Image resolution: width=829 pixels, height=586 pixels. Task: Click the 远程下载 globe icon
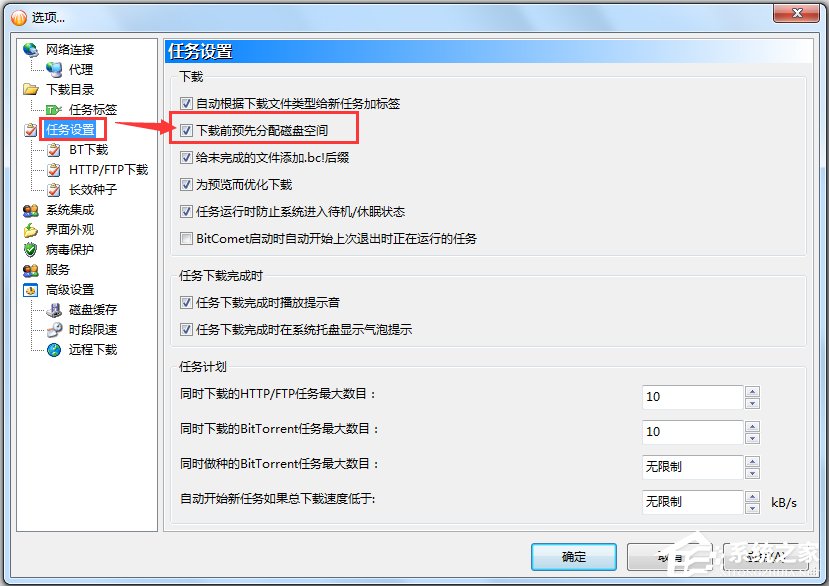click(x=54, y=350)
